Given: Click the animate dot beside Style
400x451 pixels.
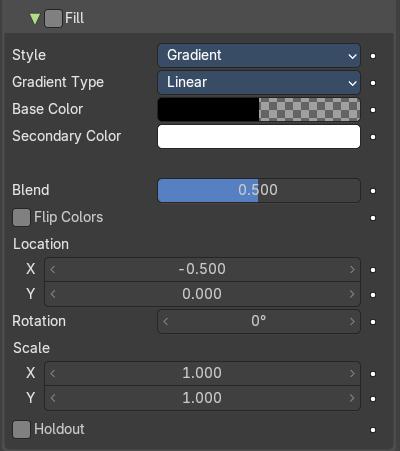Looking at the screenshot, I should (373, 56).
